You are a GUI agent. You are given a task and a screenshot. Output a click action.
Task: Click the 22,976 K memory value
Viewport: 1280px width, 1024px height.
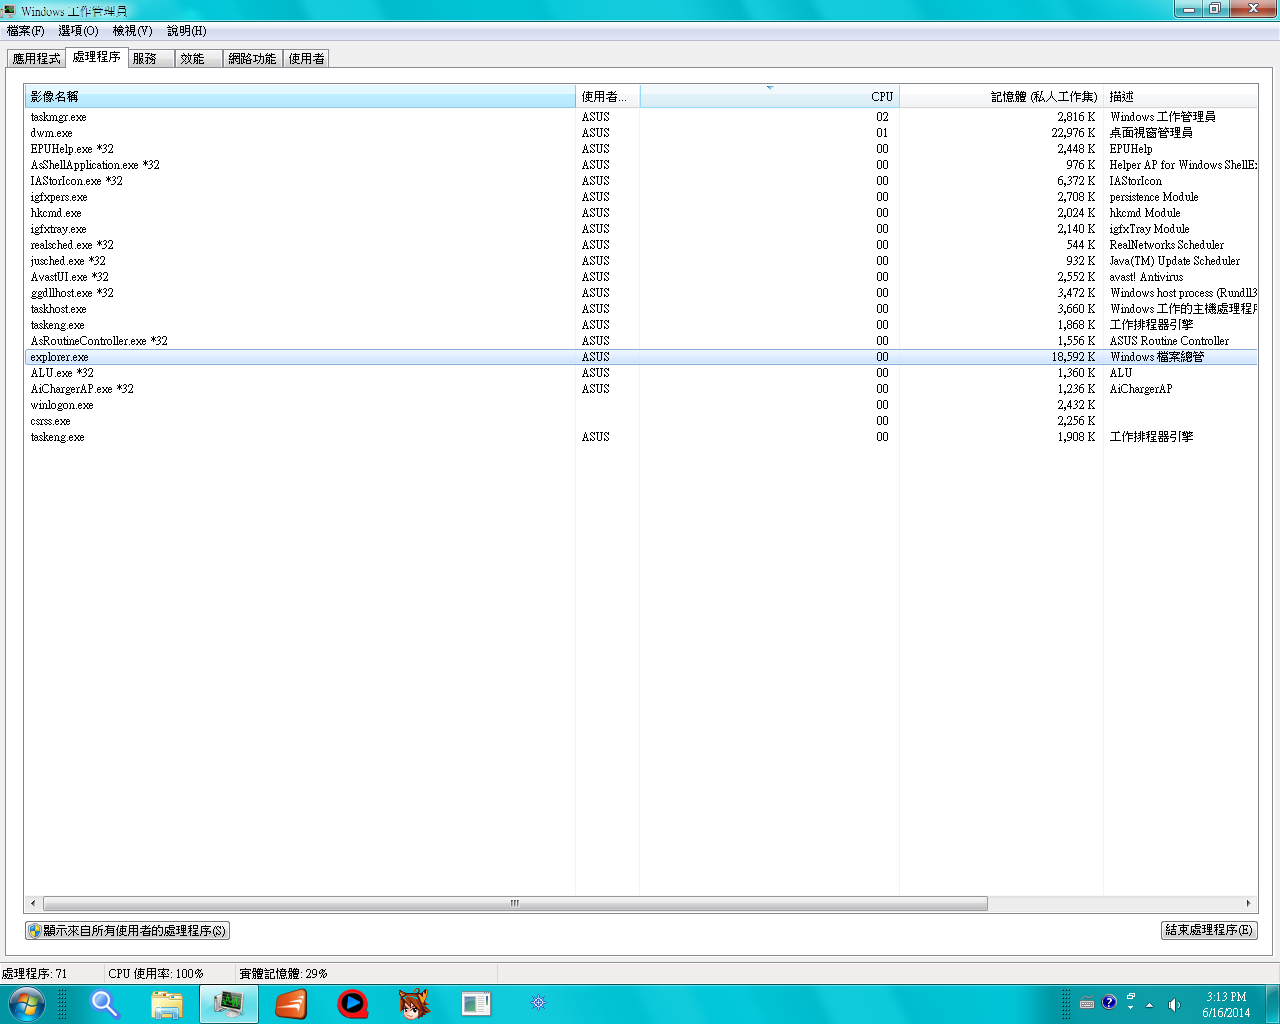[x=1073, y=133]
